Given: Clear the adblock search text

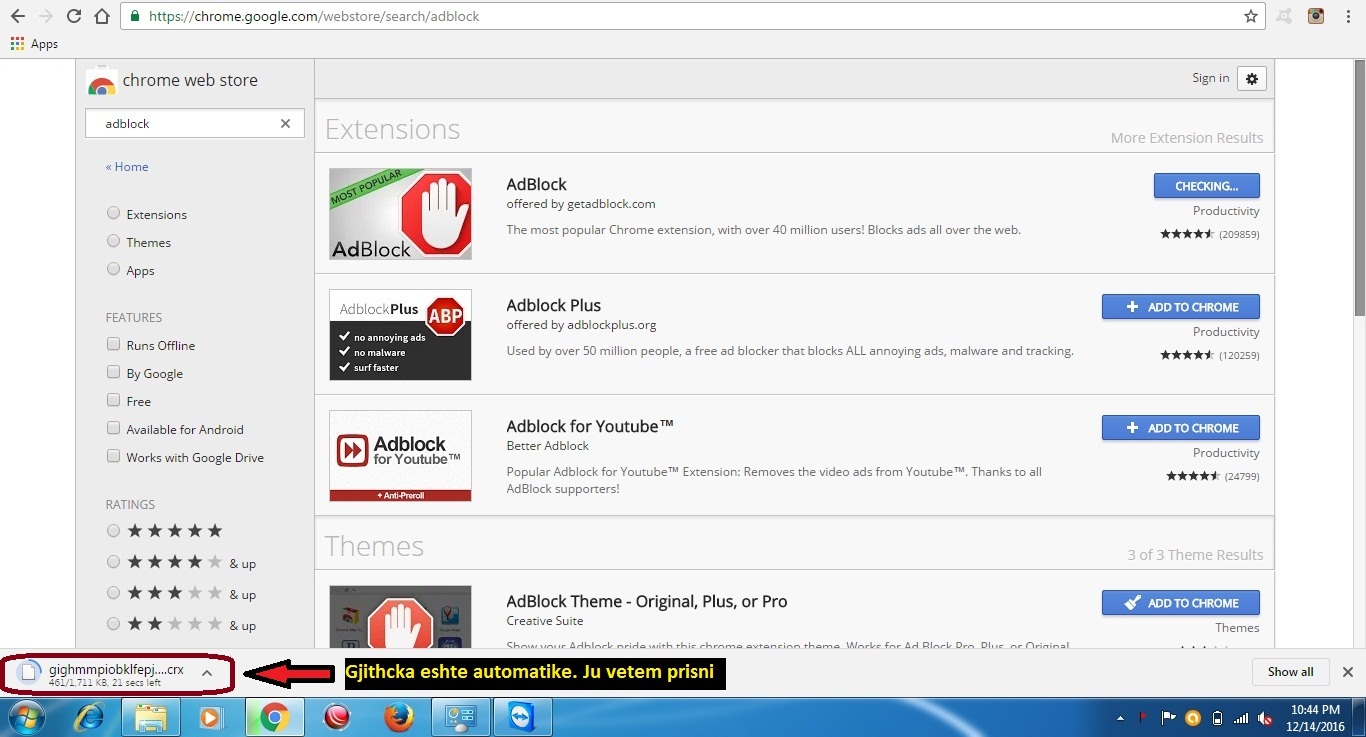Looking at the screenshot, I should [x=285, y=124].
